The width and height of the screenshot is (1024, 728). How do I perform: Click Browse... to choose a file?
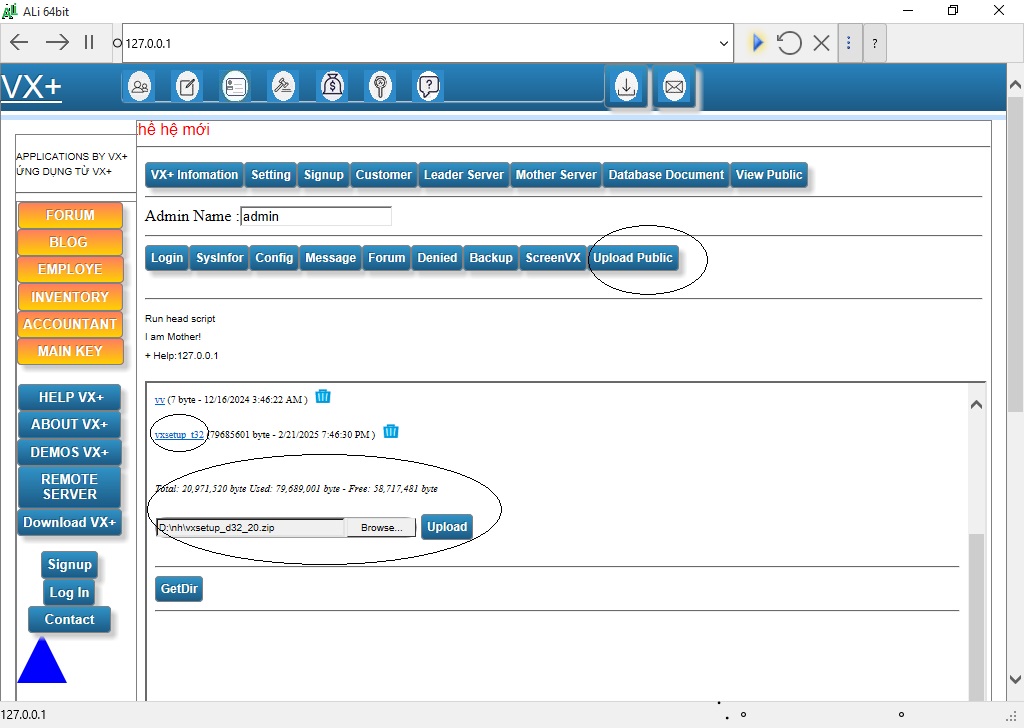(380, 527)
